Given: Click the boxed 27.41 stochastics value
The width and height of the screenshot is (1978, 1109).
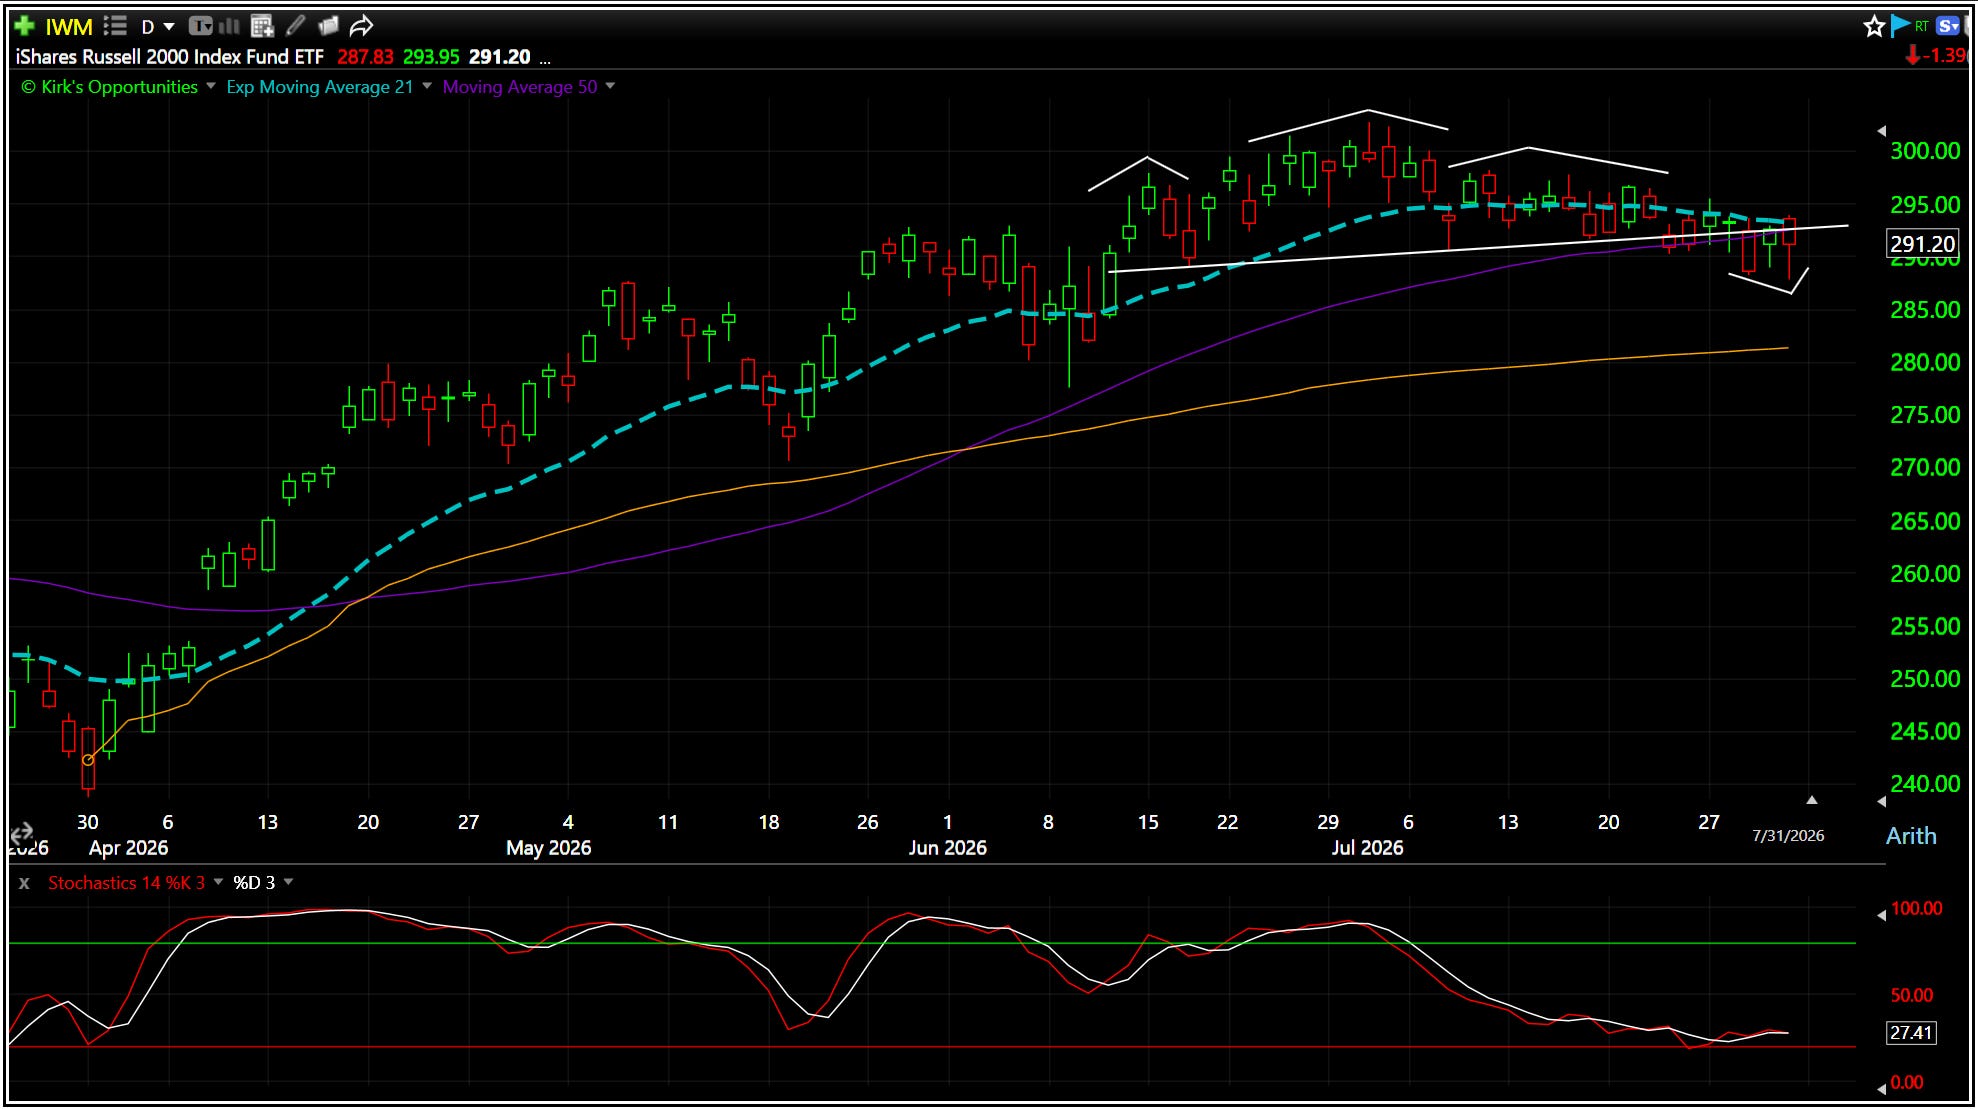Looking at the screenshot, I should [x=1911, y=1033].
